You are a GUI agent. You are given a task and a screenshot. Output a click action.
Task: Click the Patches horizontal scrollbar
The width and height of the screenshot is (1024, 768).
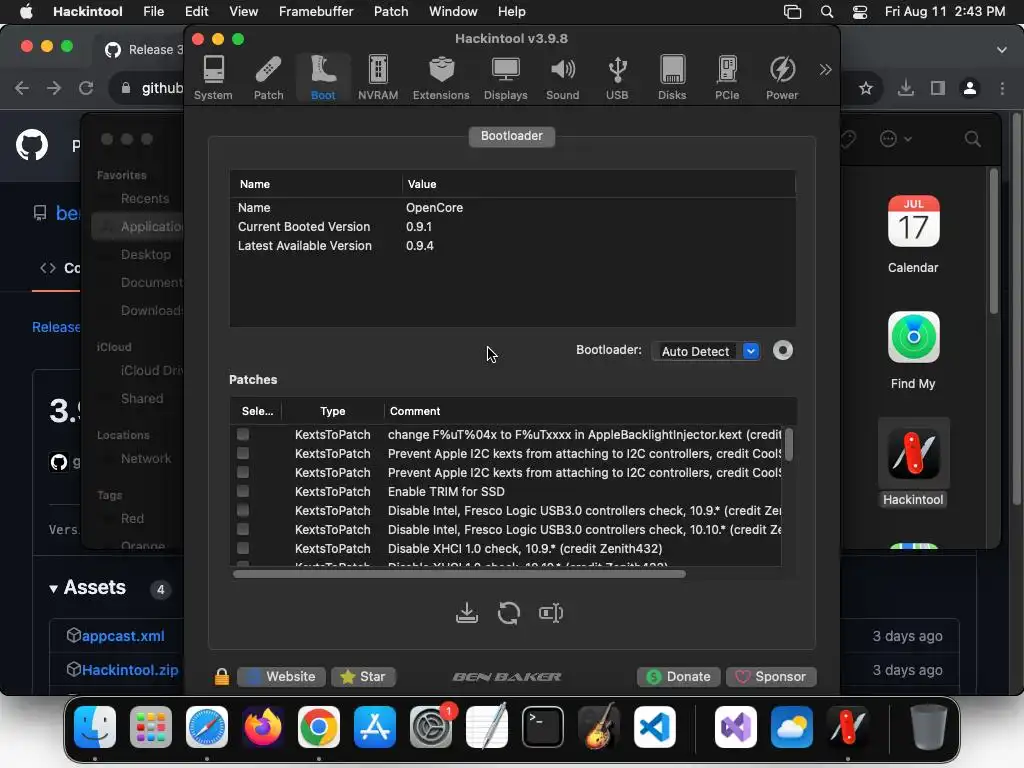click(x=459, y=573)
